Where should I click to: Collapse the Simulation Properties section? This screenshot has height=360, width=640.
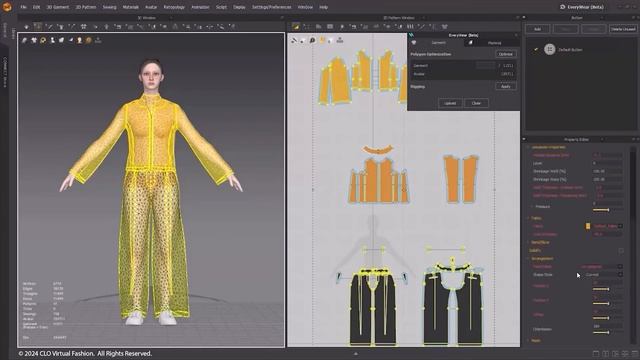[x=528, y=147]
